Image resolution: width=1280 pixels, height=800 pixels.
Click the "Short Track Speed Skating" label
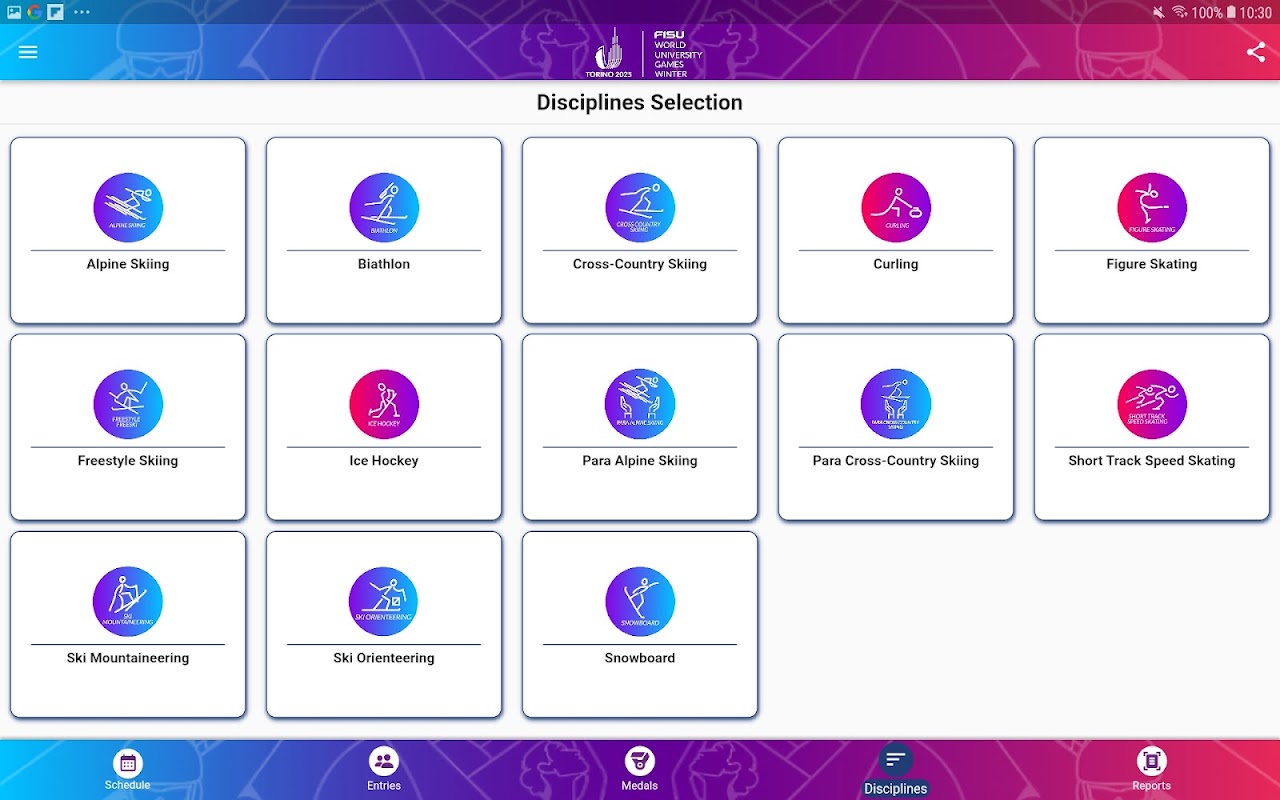point(1152,461)
